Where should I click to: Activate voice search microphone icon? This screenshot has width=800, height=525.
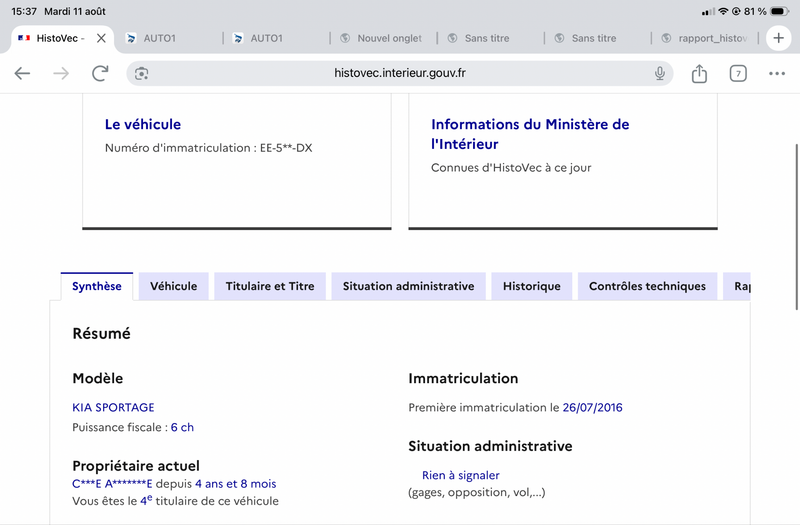(x=660, y=73)
